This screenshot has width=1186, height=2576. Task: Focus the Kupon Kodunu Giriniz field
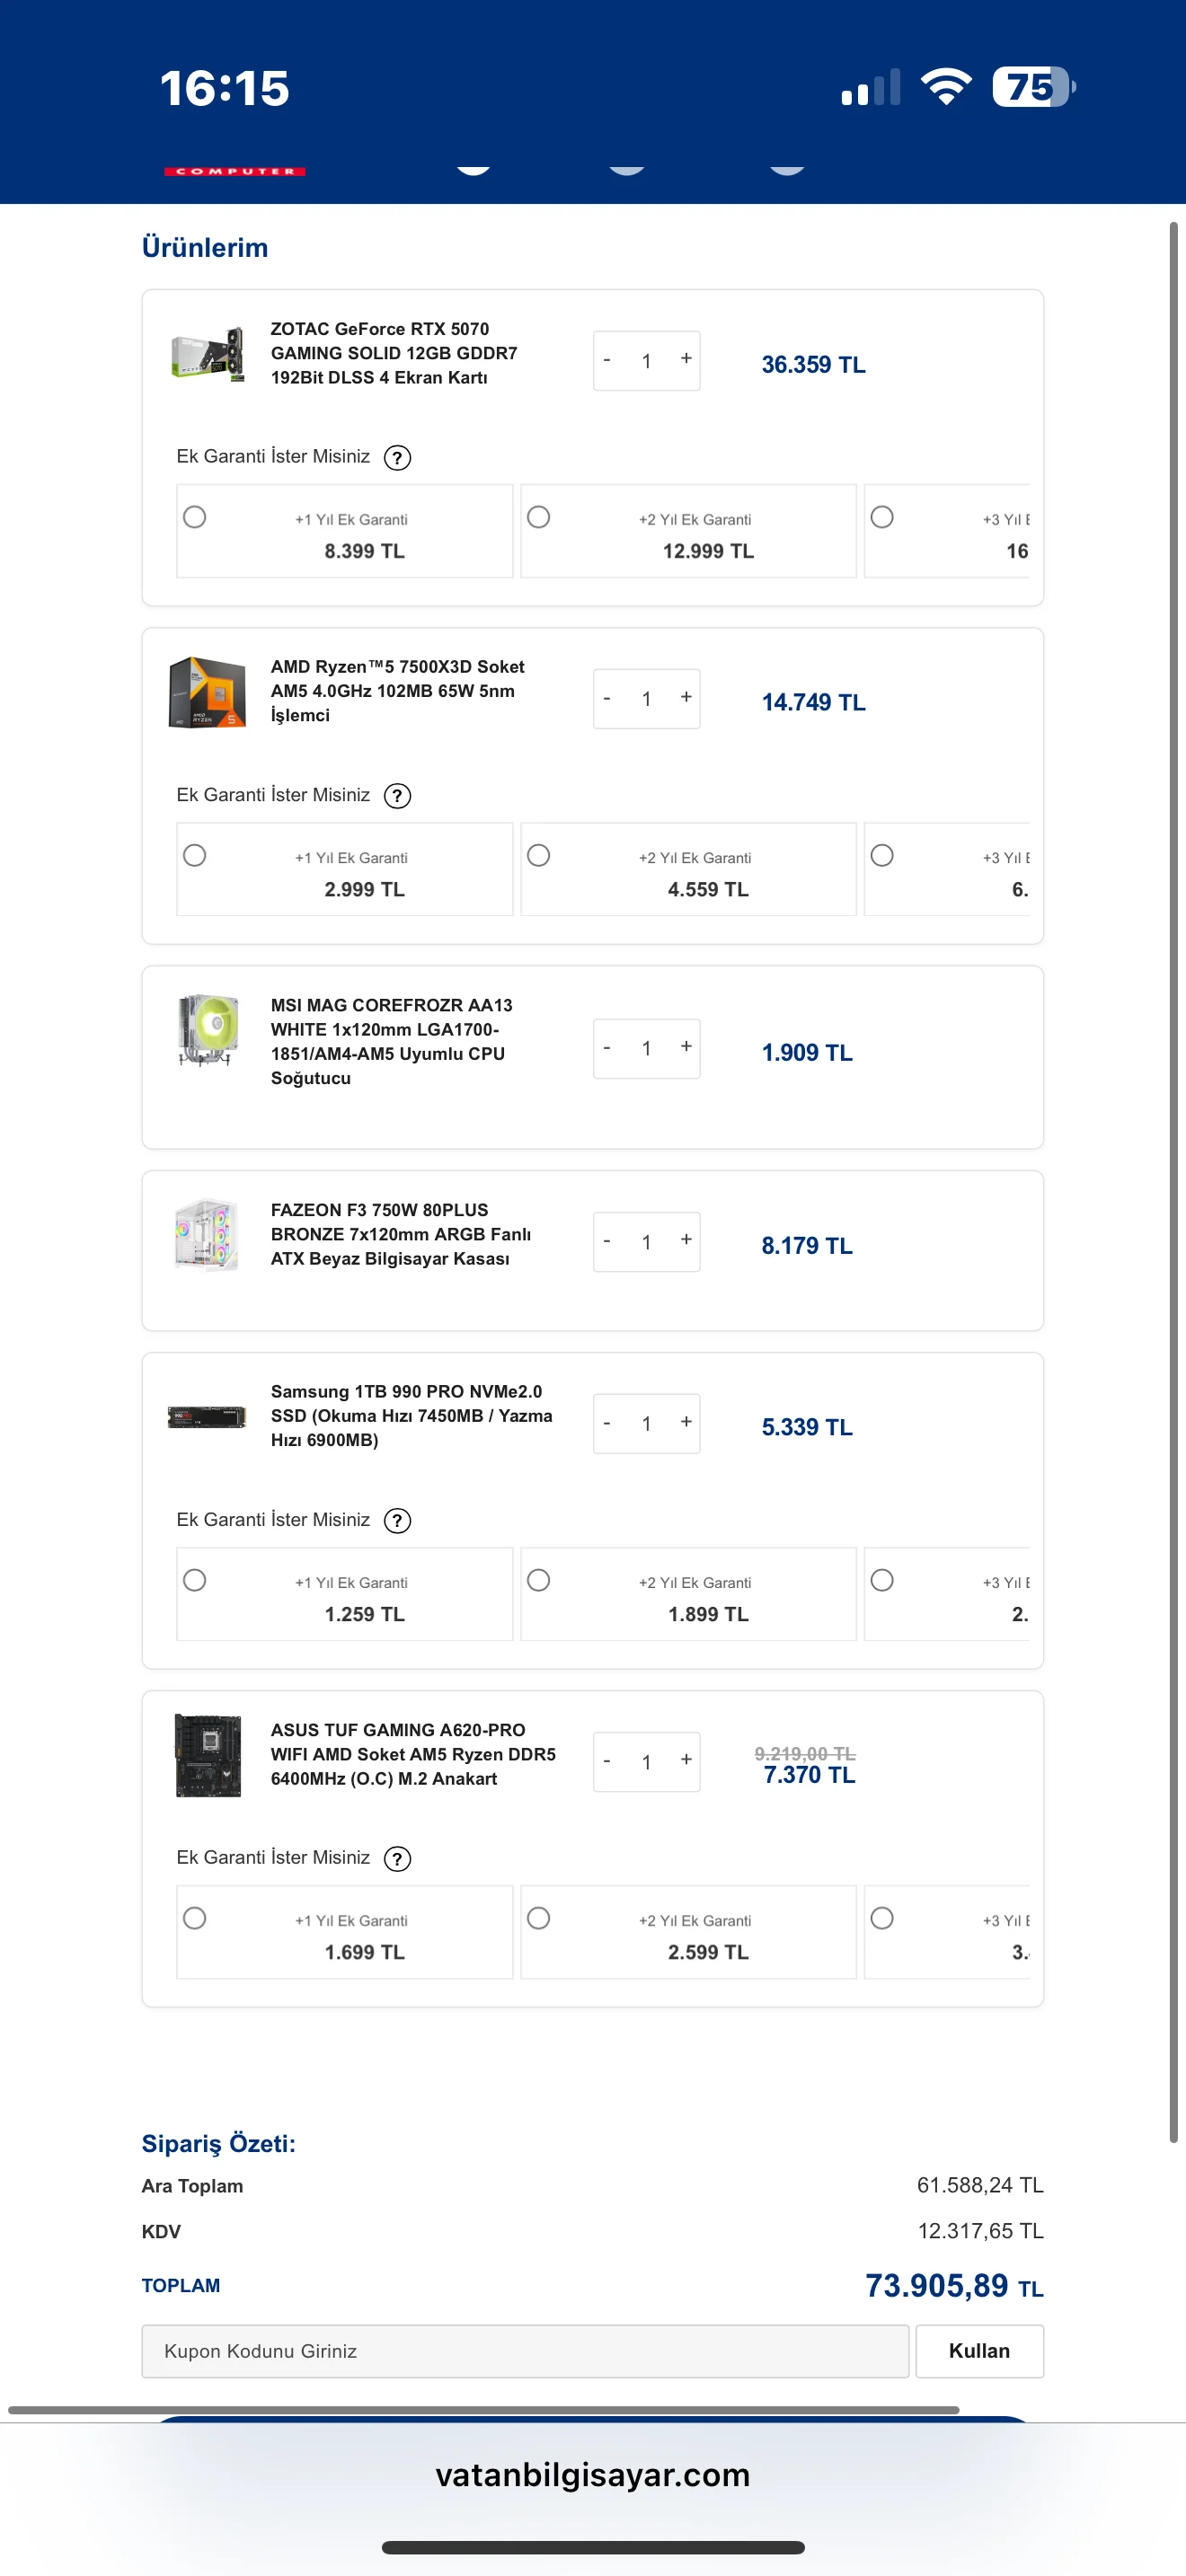(x=525, y=2351)
